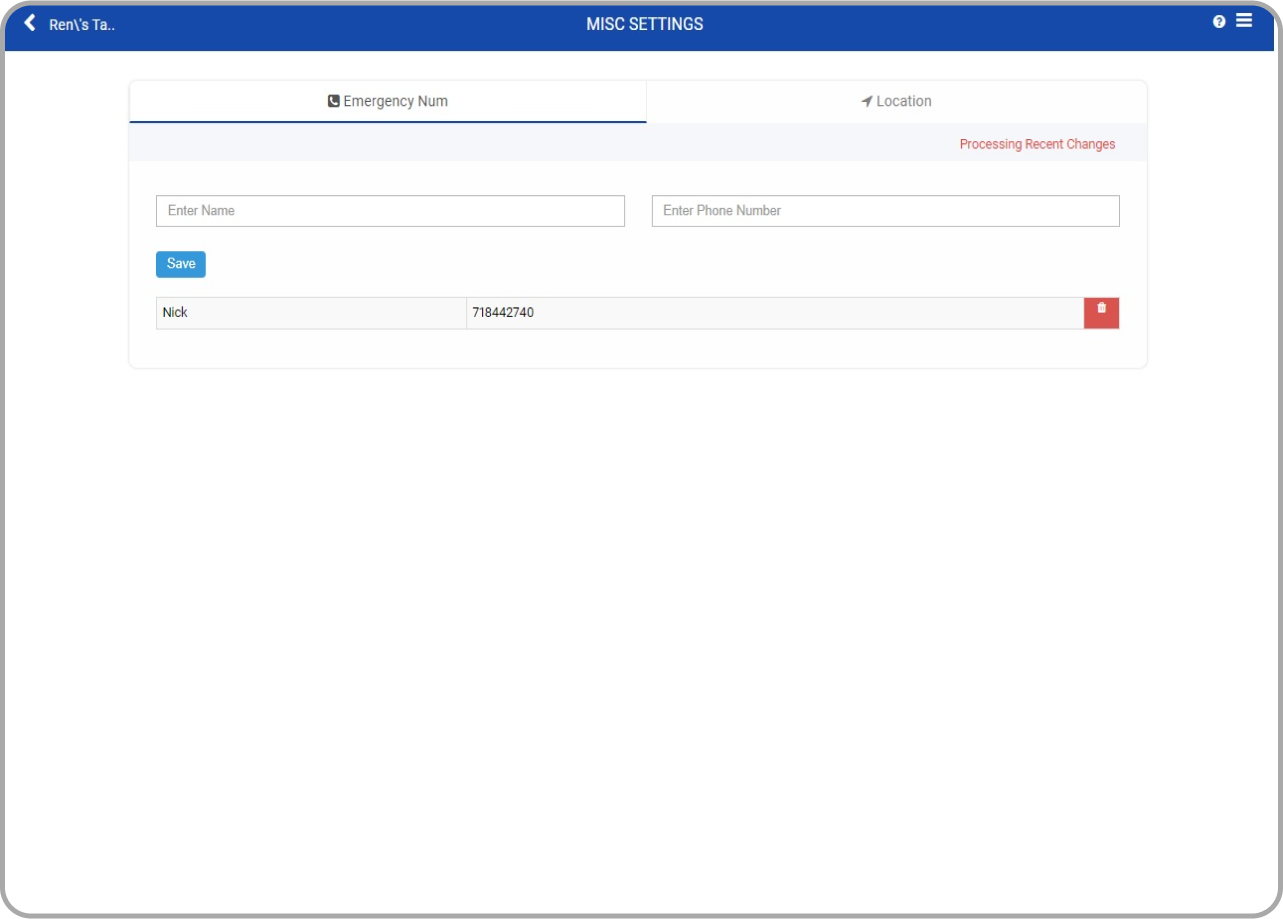Go back using the left chevron arrow

pos(30,23)
